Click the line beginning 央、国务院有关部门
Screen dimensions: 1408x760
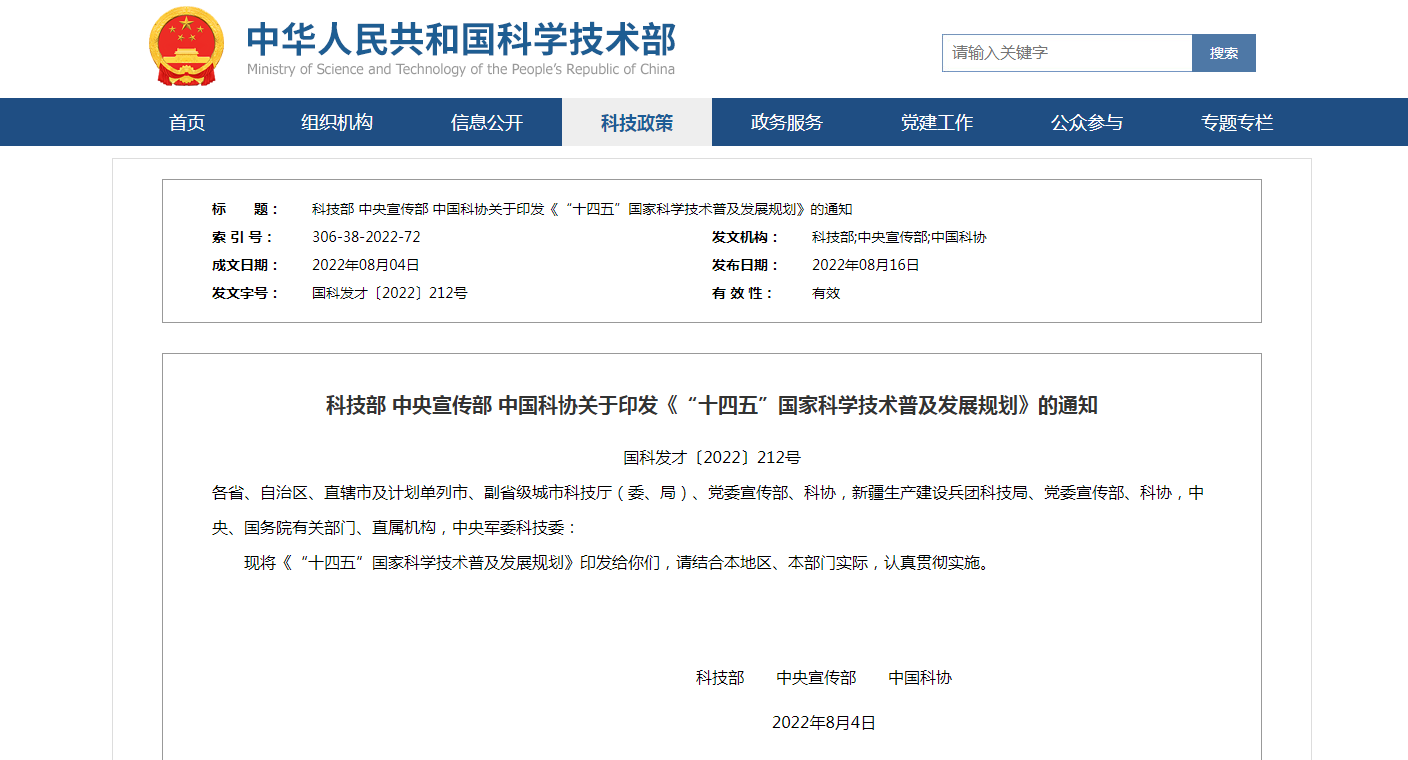click(395, 527)
